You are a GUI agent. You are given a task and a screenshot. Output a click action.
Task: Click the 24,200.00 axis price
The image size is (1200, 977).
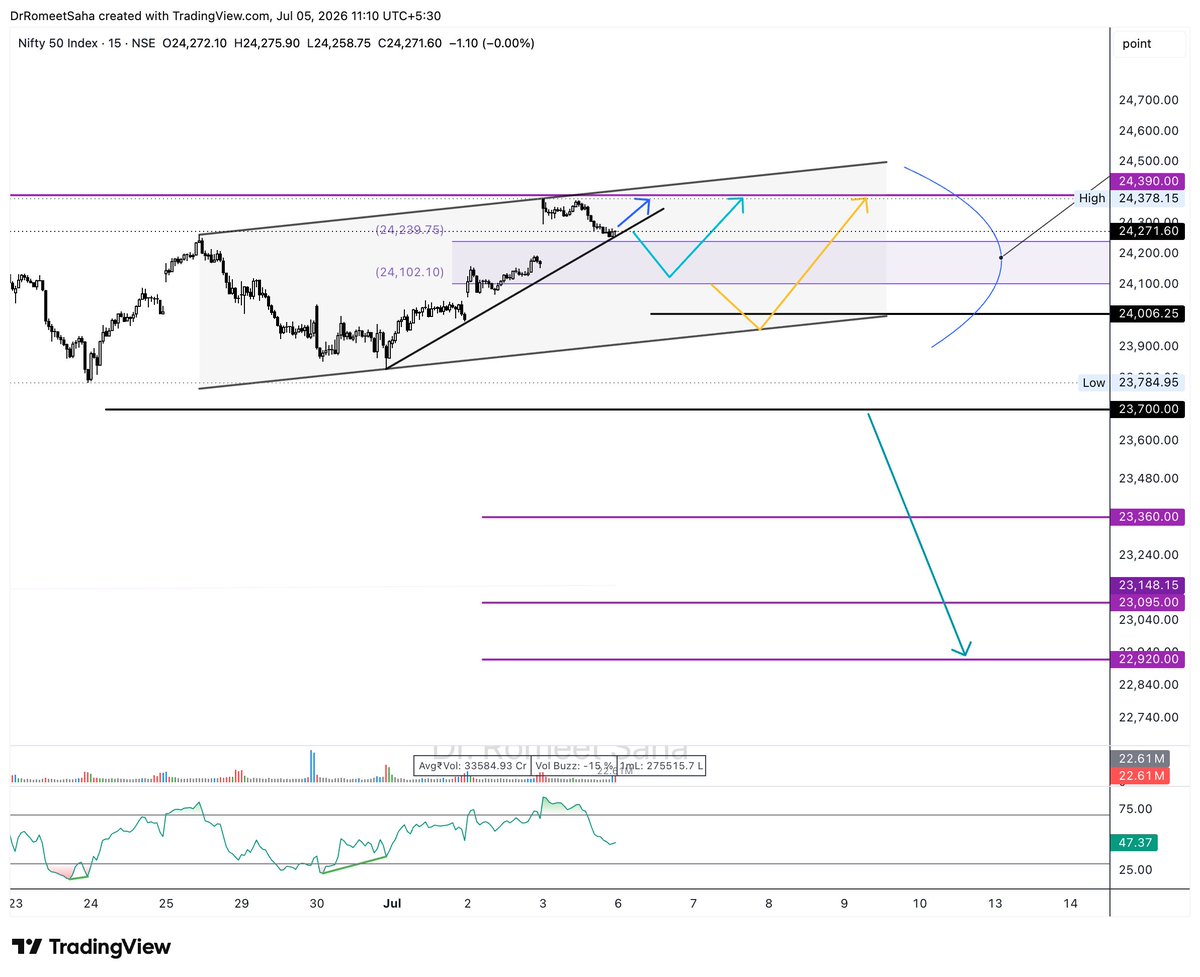point(1148,253)
